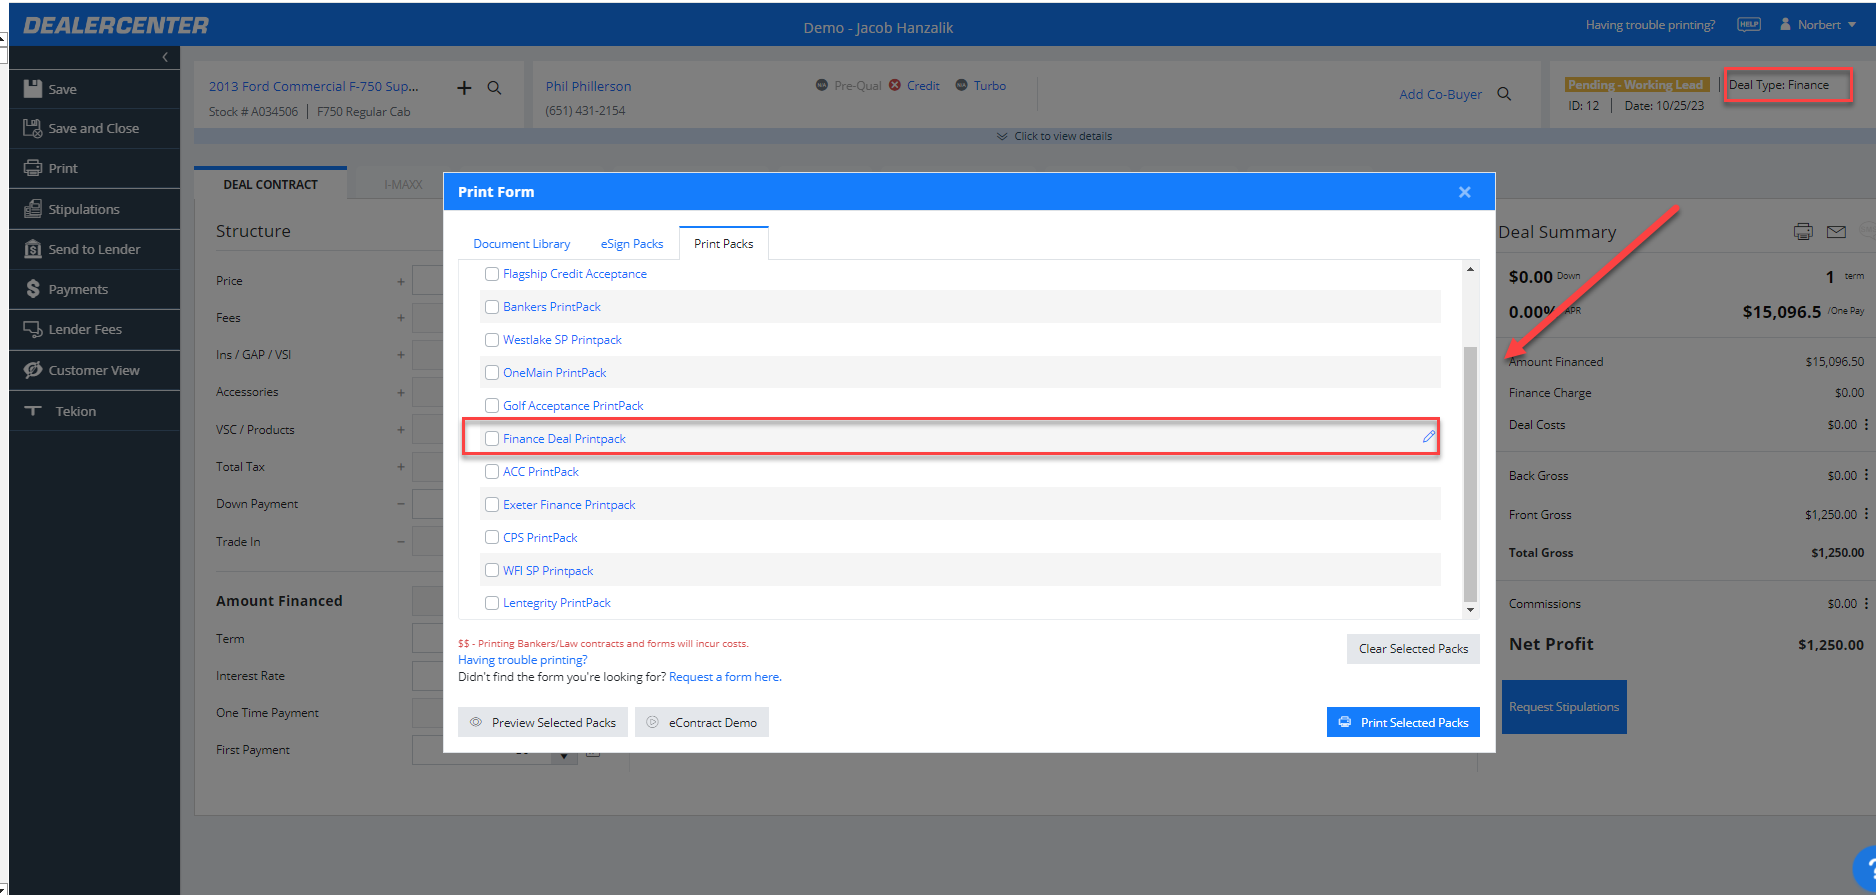The height and width of the screenshot is (895, 1876).
Task: Check the Bankers PrintPack checkbox
Action: click(x=492, y=307)
